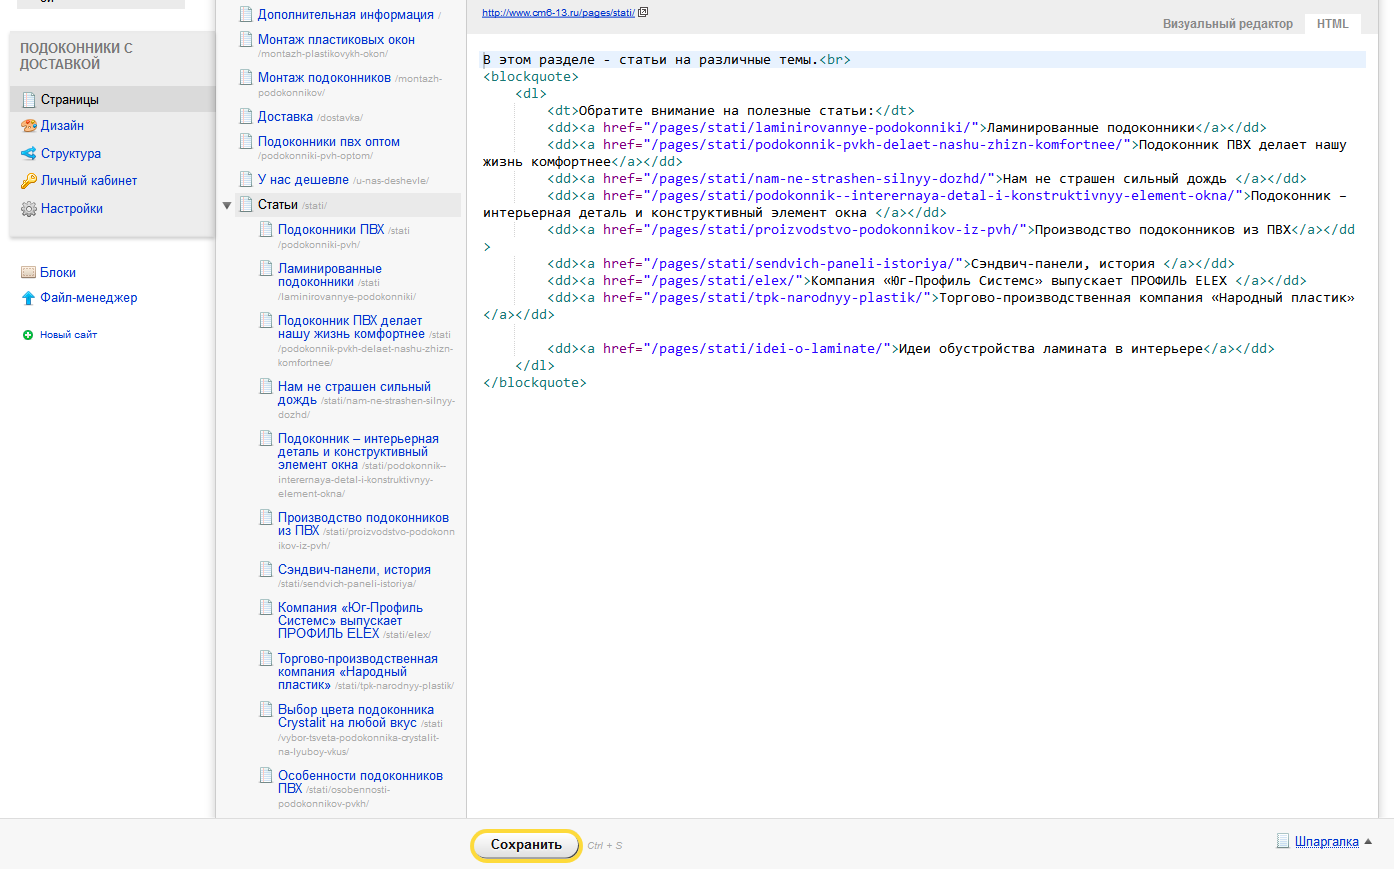Open Страницы in the sidebar menu
The image size is (1394, 869).
[70, 99]
